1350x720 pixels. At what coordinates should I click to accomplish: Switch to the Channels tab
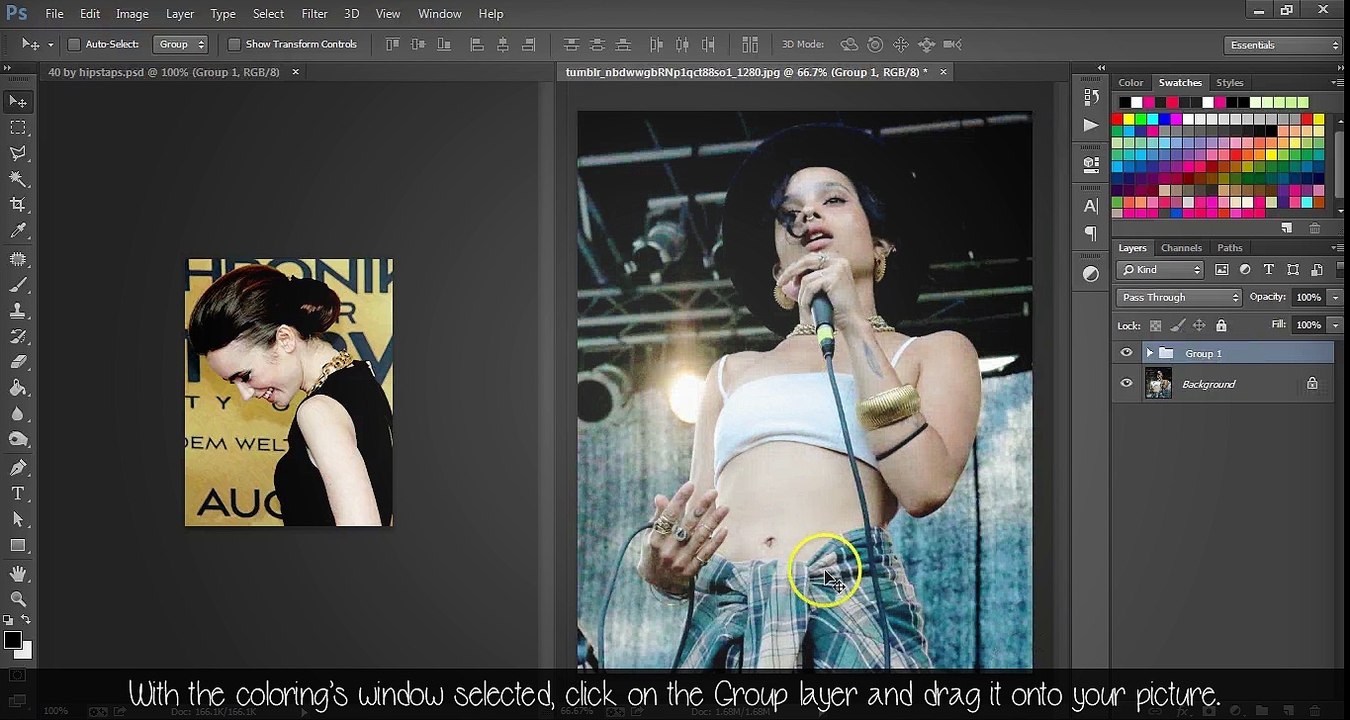(1181, 248)
